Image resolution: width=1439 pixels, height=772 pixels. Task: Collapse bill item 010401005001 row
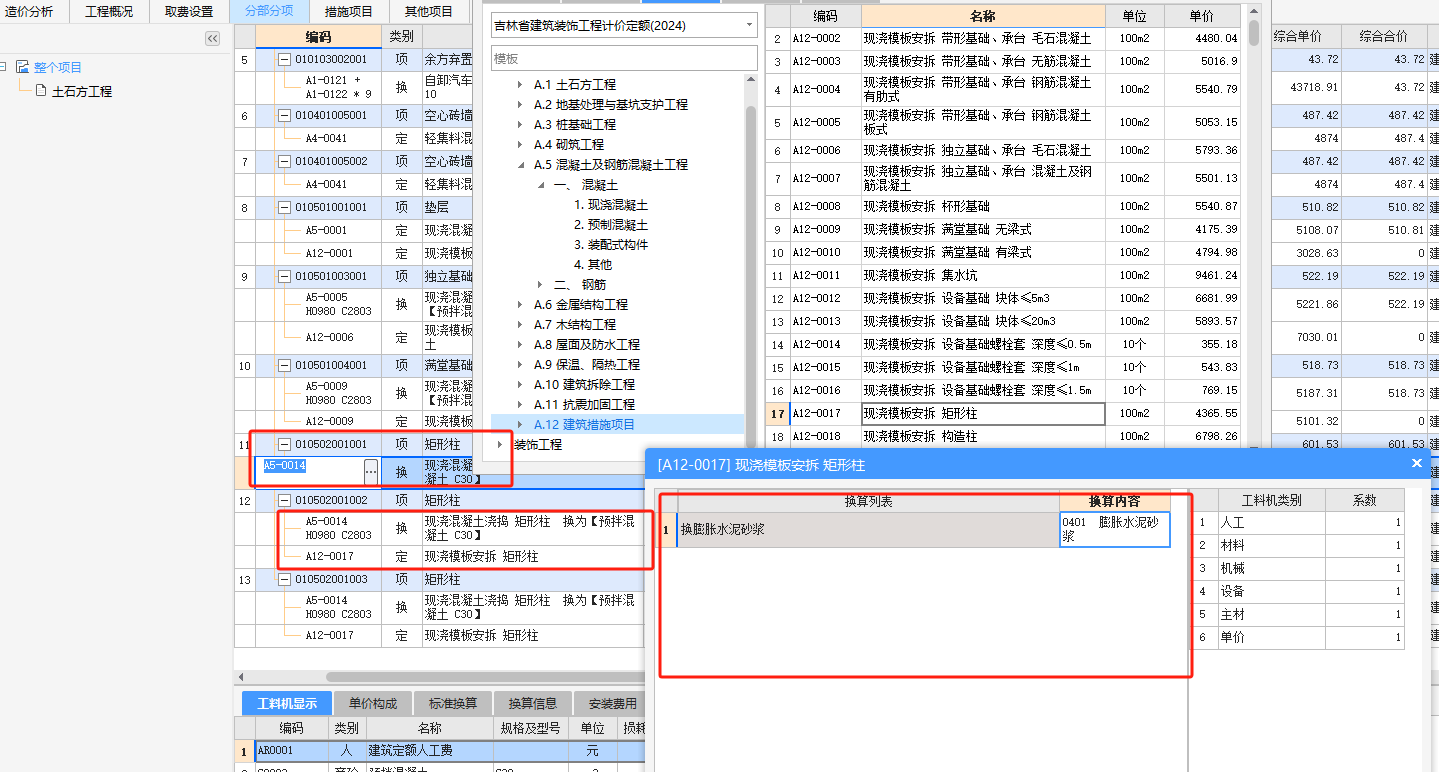[284, 116]
